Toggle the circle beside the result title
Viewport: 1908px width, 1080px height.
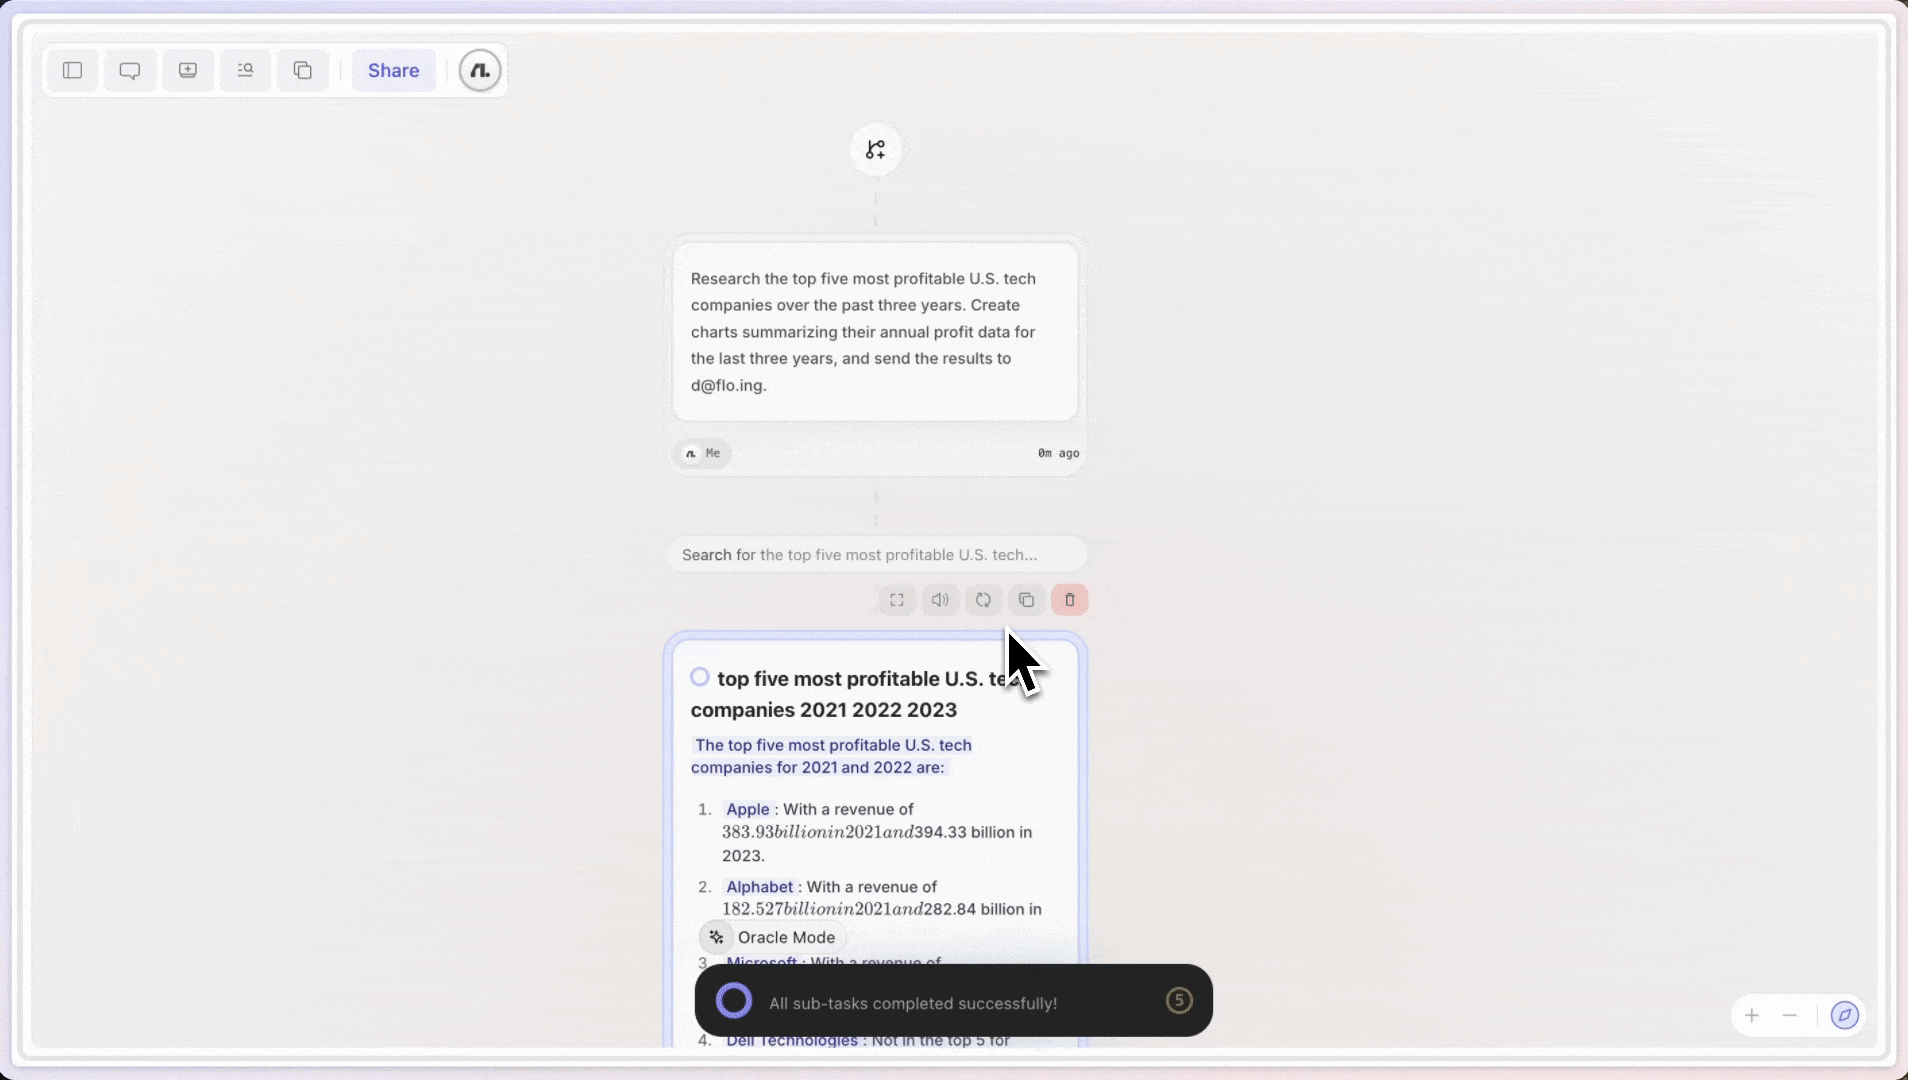(700, 677)
